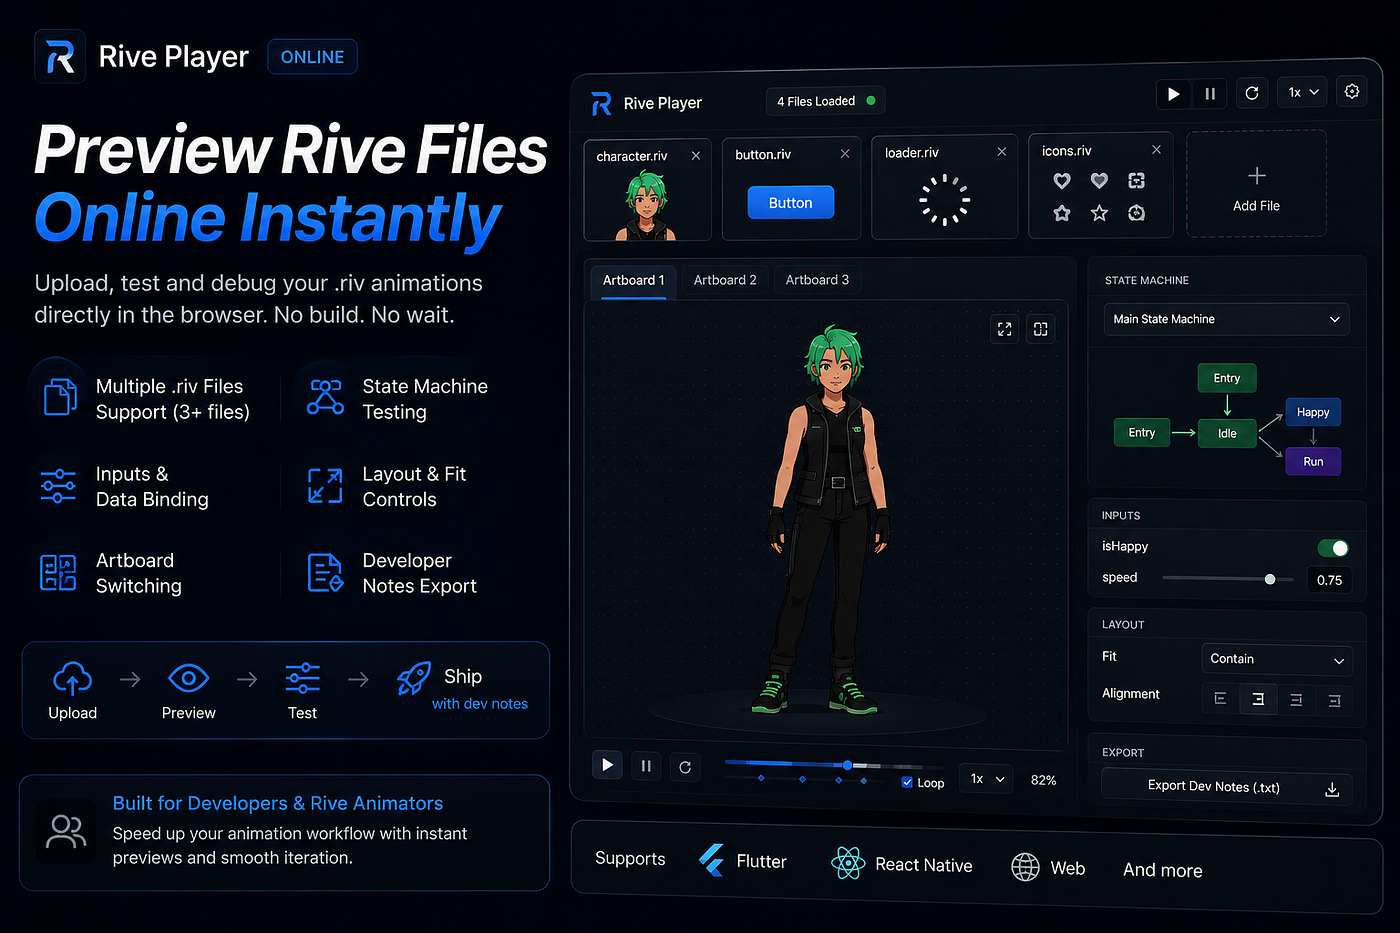Click the pause button in the app's top toolbar
1400x933 pixels.
1210,94
